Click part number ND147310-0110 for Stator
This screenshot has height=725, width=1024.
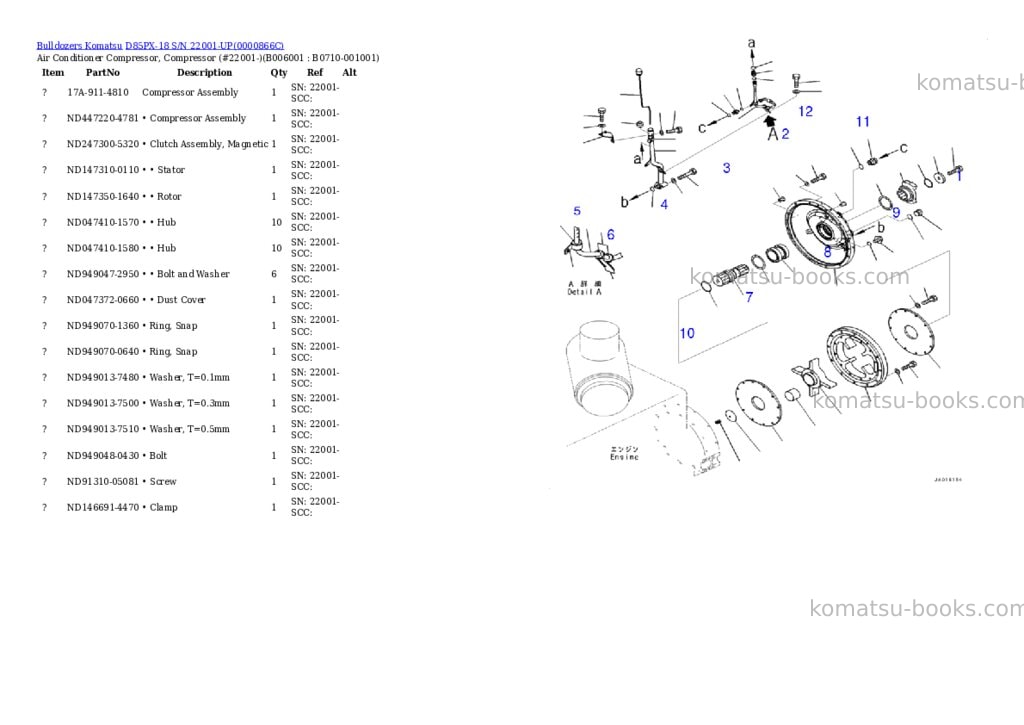pos(103,170)
